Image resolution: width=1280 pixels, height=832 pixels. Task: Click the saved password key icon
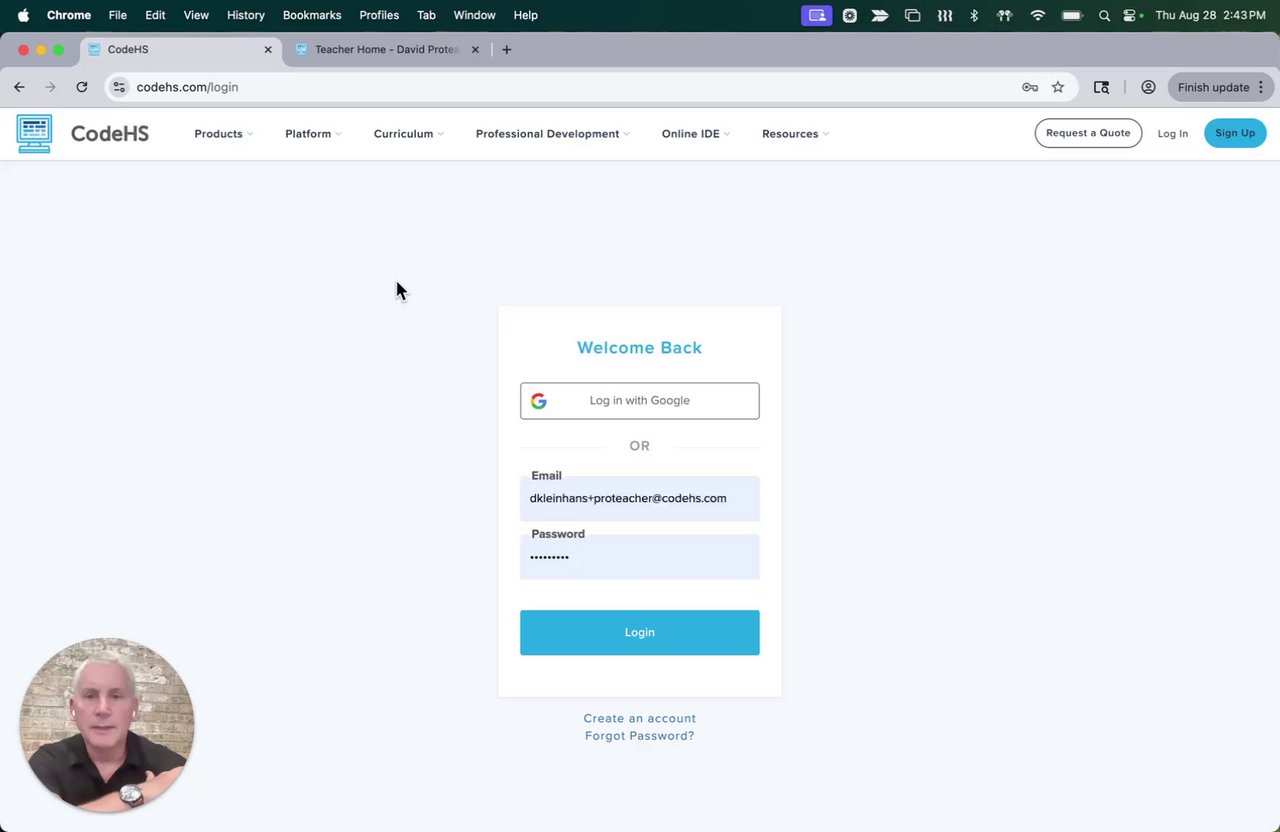(x=1029, y=87)
